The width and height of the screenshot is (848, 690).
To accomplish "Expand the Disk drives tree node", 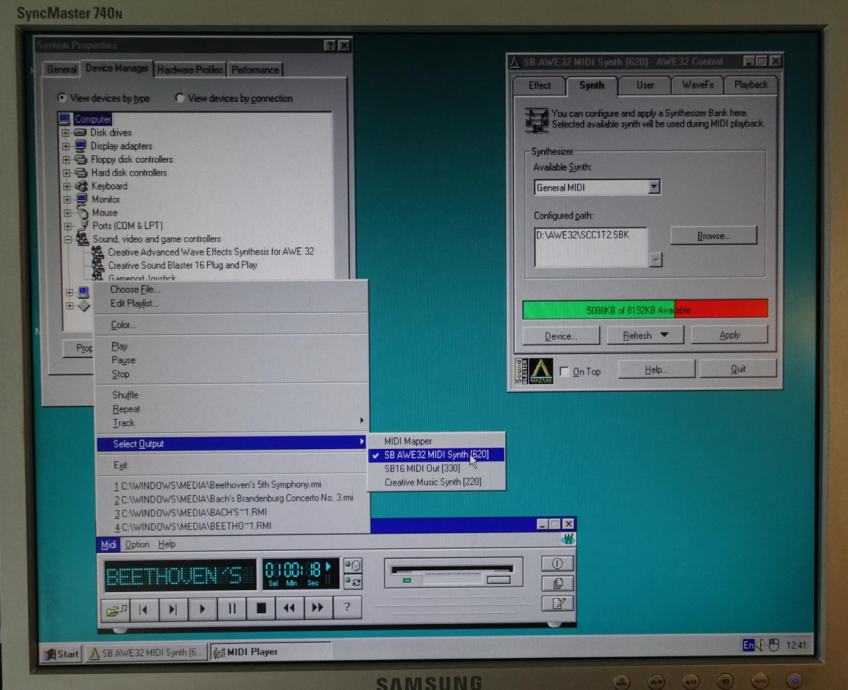I will tap(66, 133).
